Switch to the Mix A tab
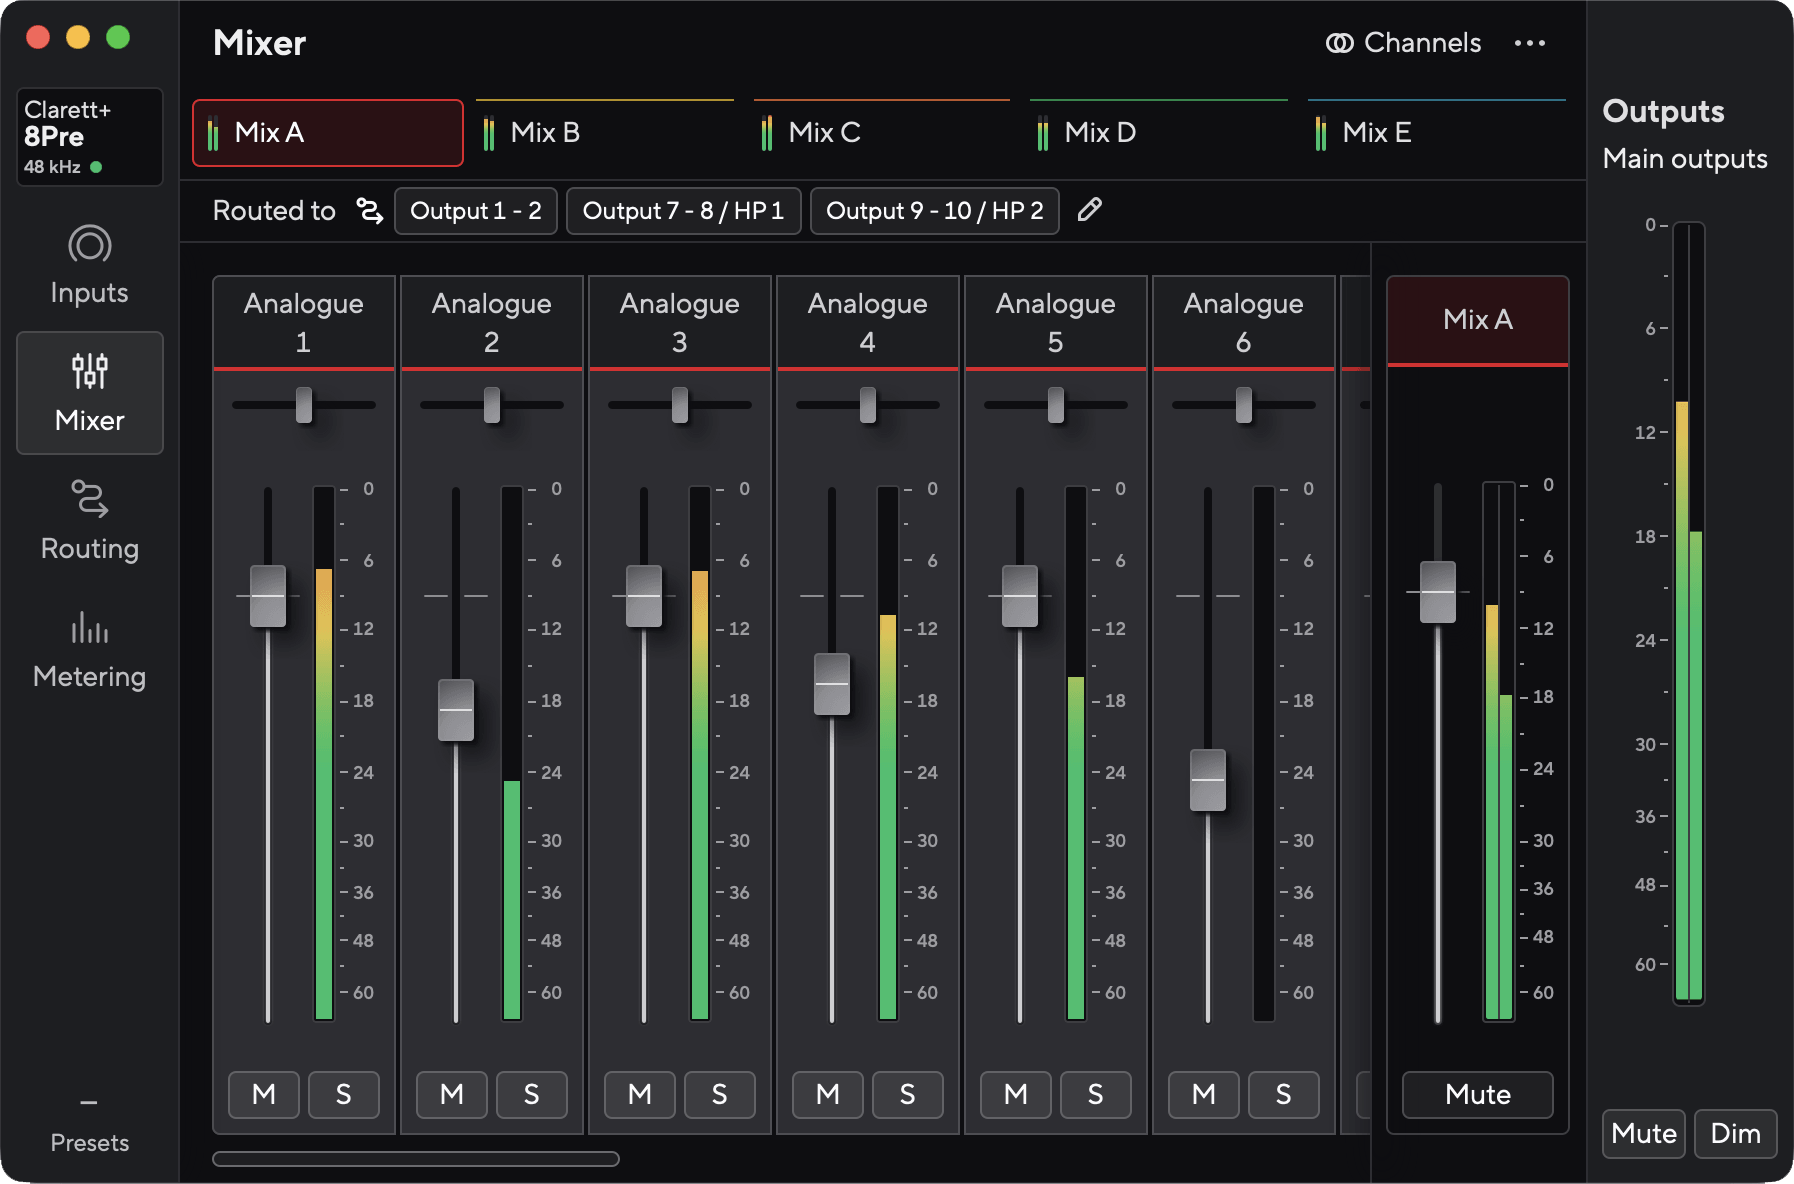The height and width of the screenshot is (1184, 1794). point(328,132)
